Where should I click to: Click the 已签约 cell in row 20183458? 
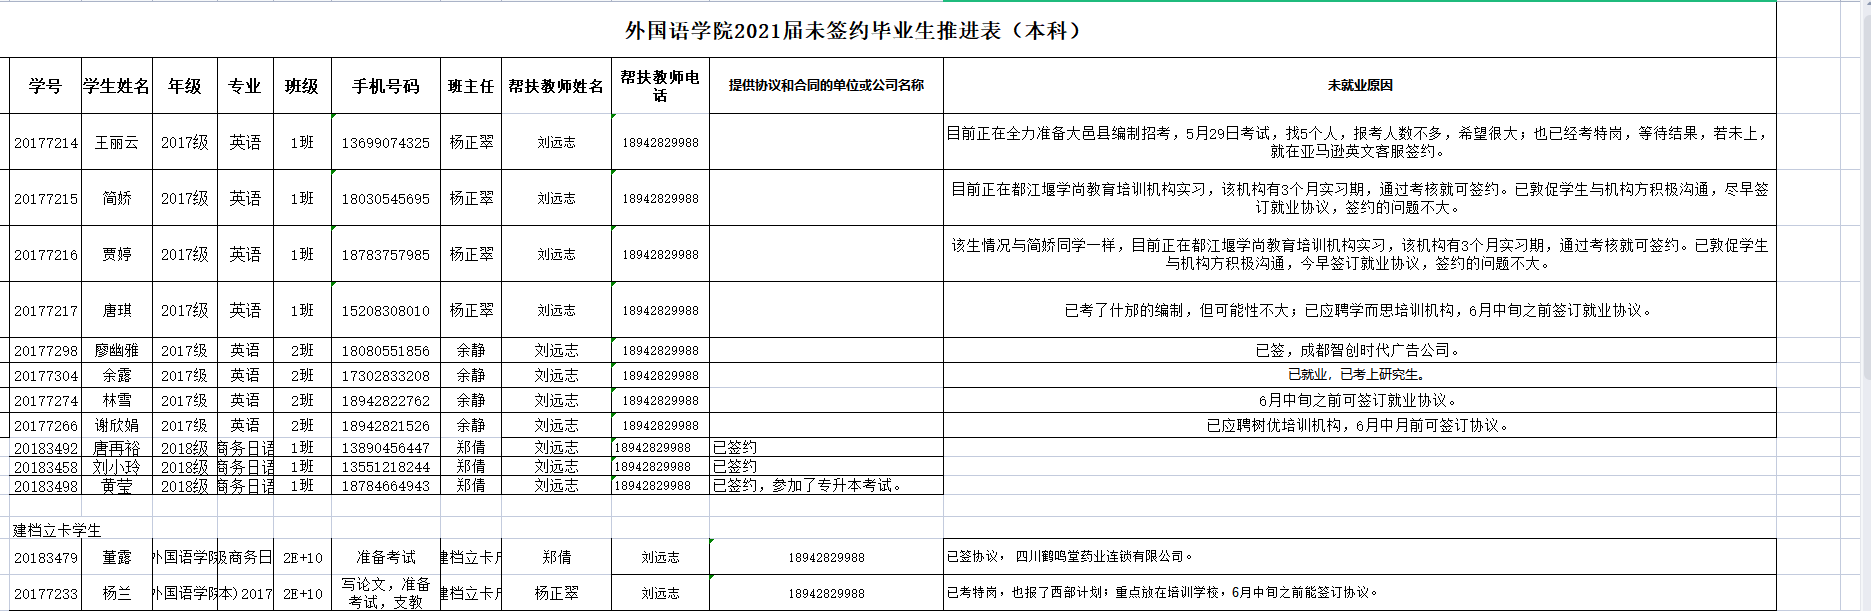[826, 467]
